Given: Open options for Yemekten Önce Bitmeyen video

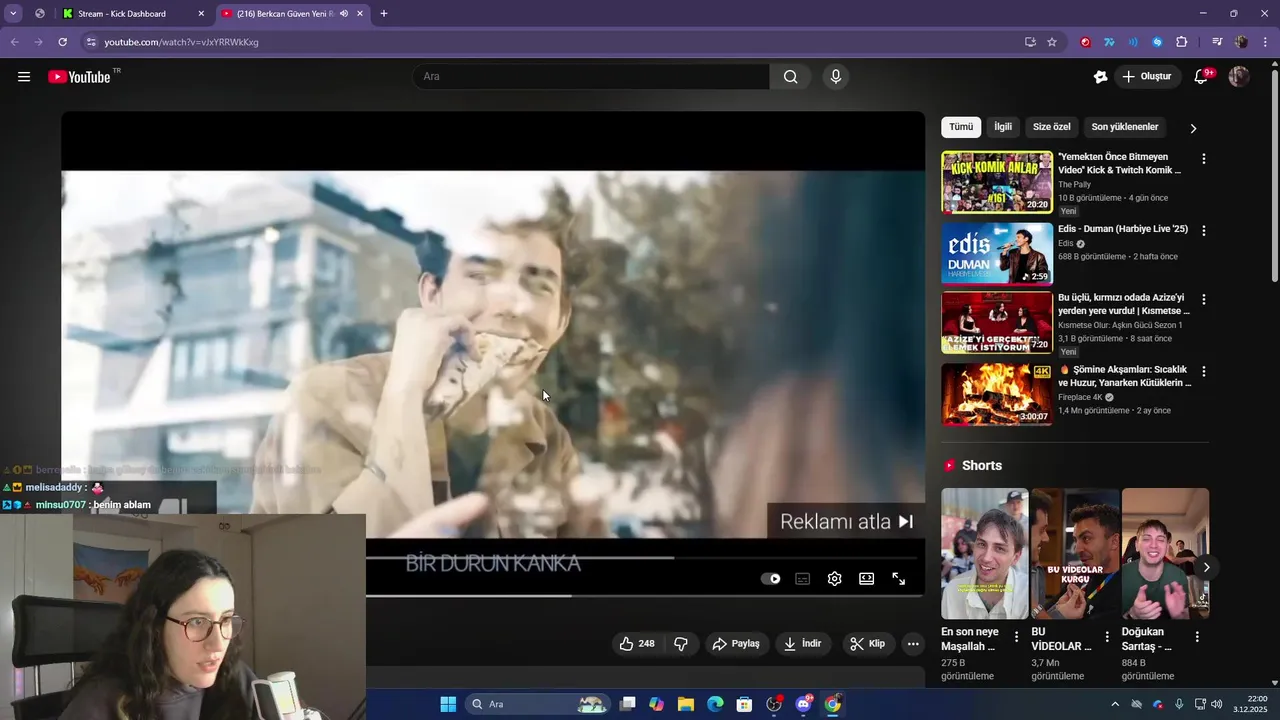Looking at the screenshot, I should (x=1204, y=159).
